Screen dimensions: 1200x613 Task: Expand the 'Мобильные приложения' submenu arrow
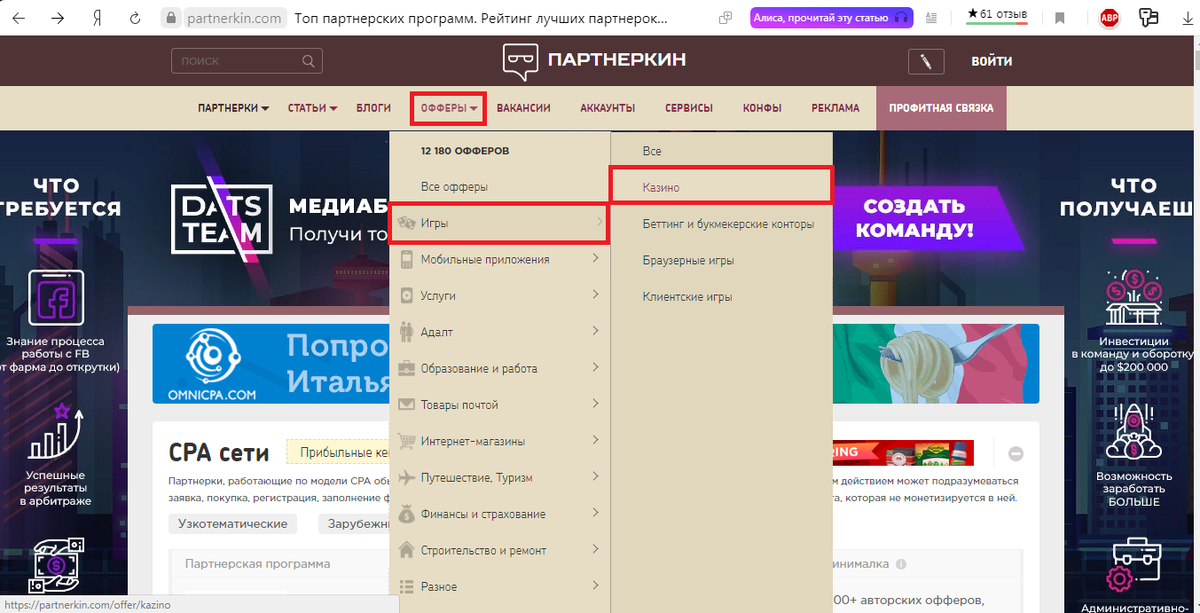(x=596, y=259)
